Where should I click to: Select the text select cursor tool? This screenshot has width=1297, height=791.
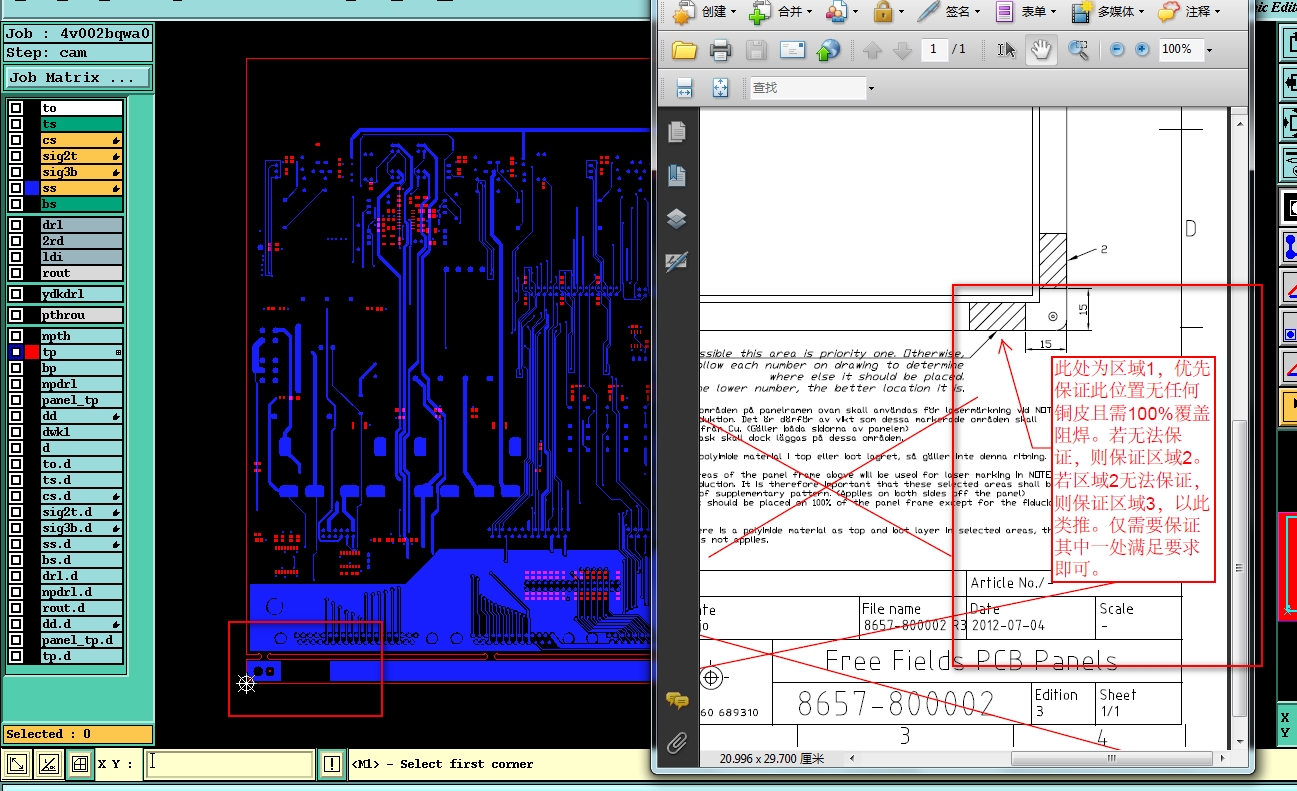pos(1007,50)
